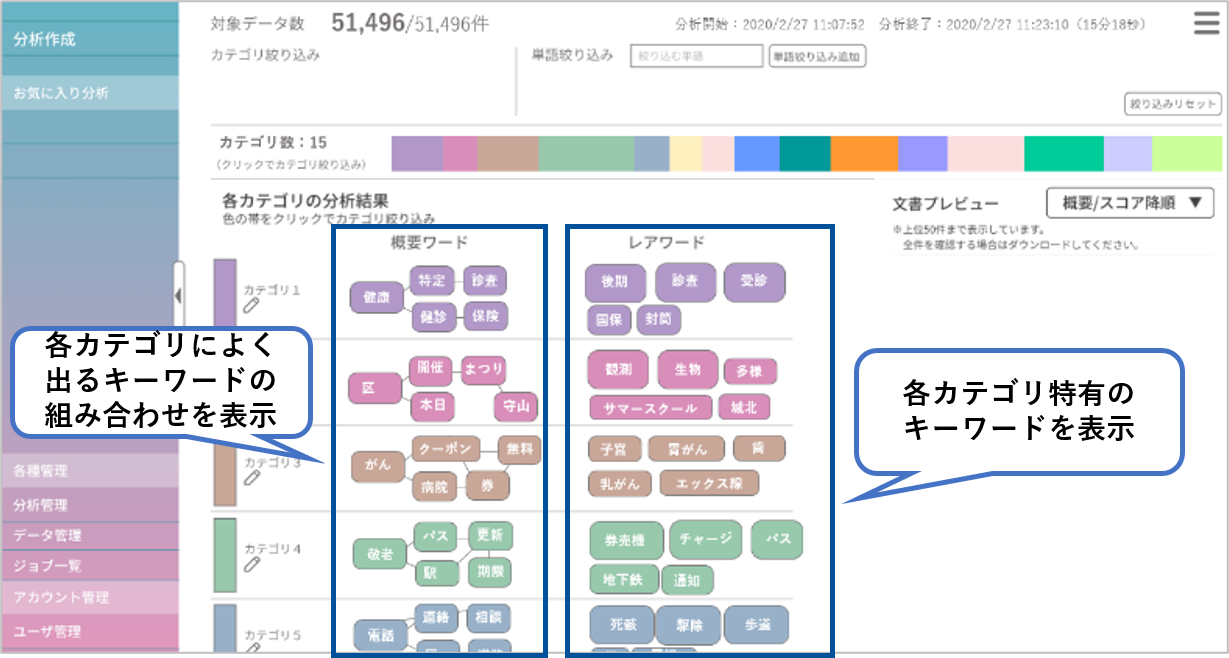Filter by the purple first category segment
This screenshot has width=1229, height=658.
tap(417, 154)
